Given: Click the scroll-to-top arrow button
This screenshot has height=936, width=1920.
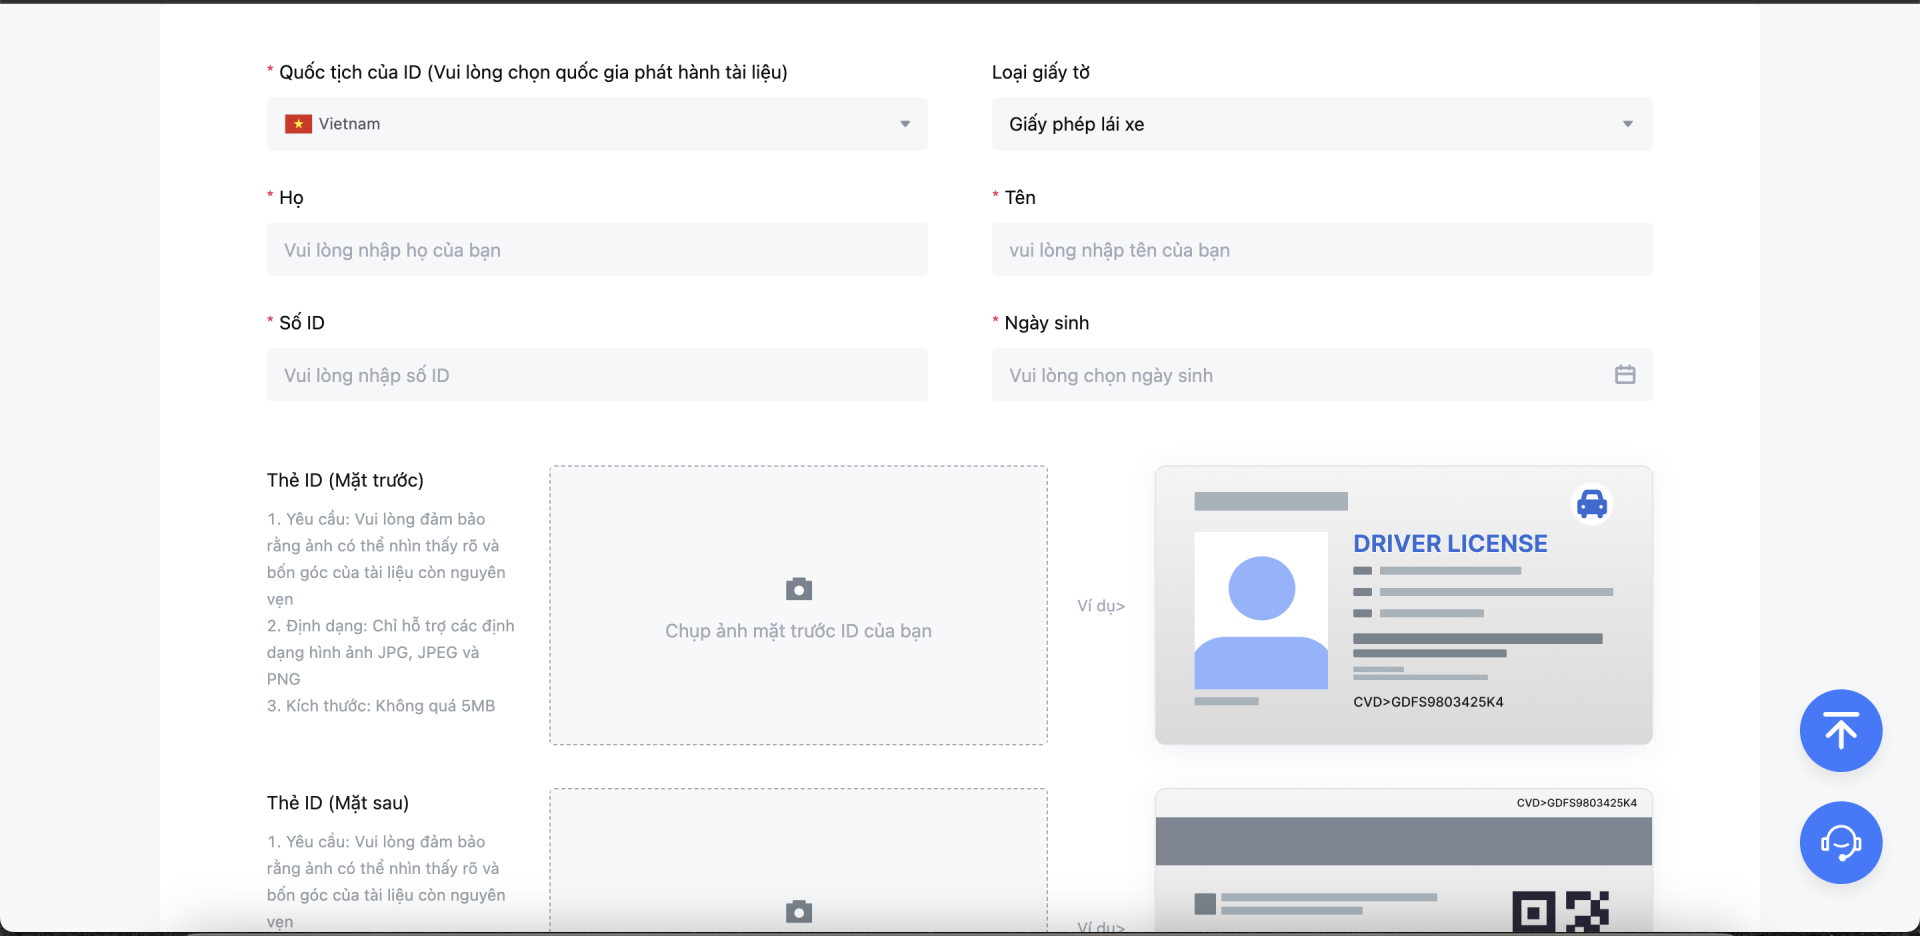Looking at the screenshot, I should coord(1841,731).
